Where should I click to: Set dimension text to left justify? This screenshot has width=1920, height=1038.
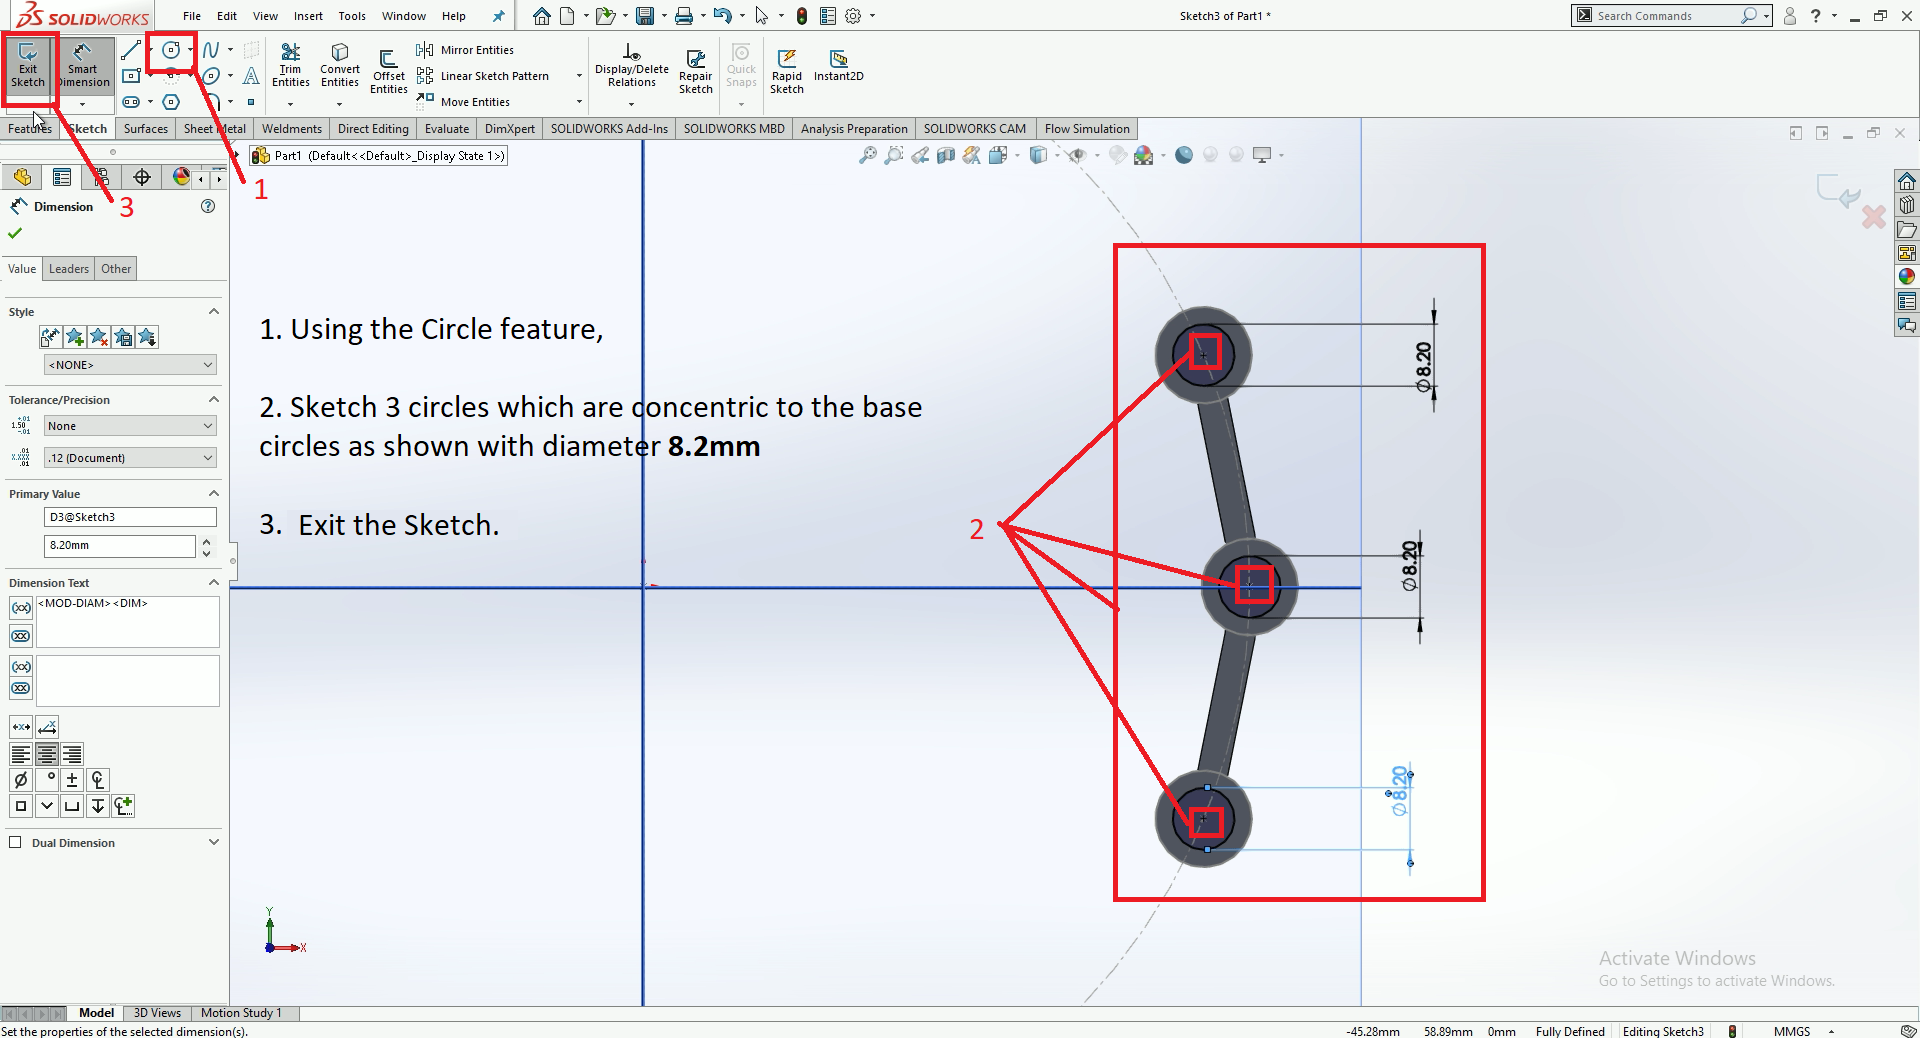[x=21, y=754]
